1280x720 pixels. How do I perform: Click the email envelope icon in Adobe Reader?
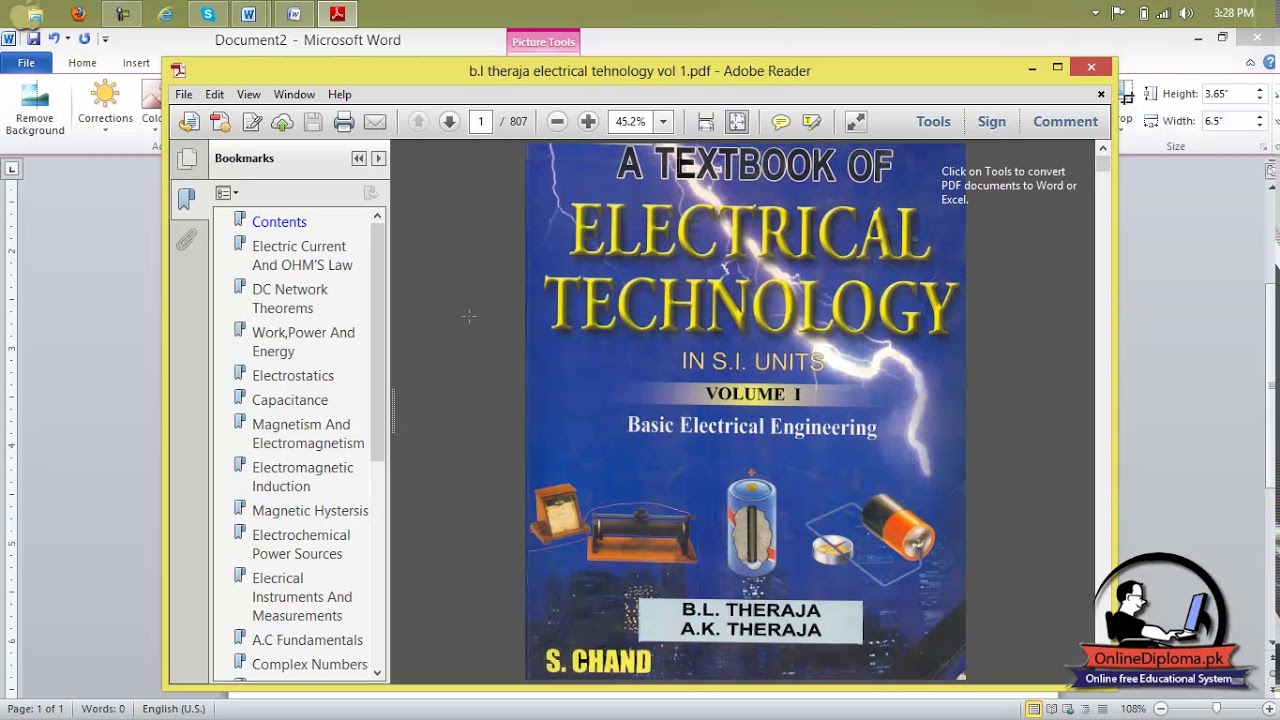375,122
